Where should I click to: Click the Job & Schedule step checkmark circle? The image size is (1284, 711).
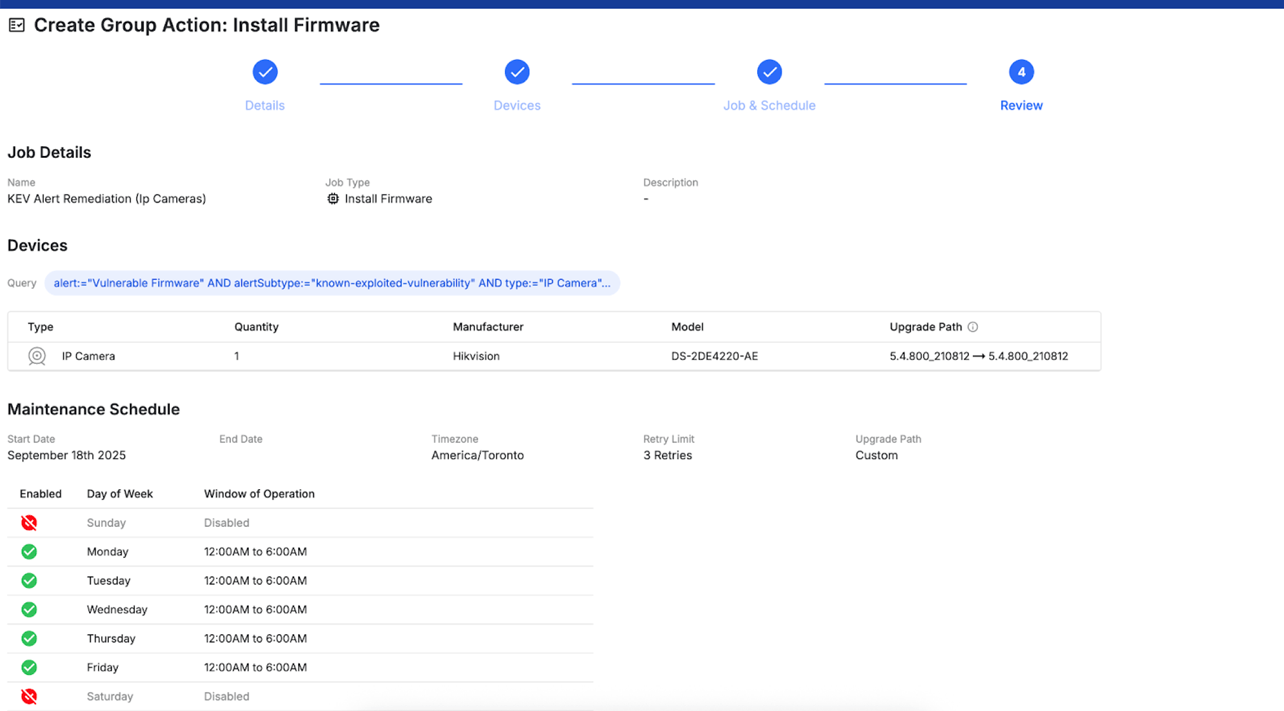(x=769, y=72)
